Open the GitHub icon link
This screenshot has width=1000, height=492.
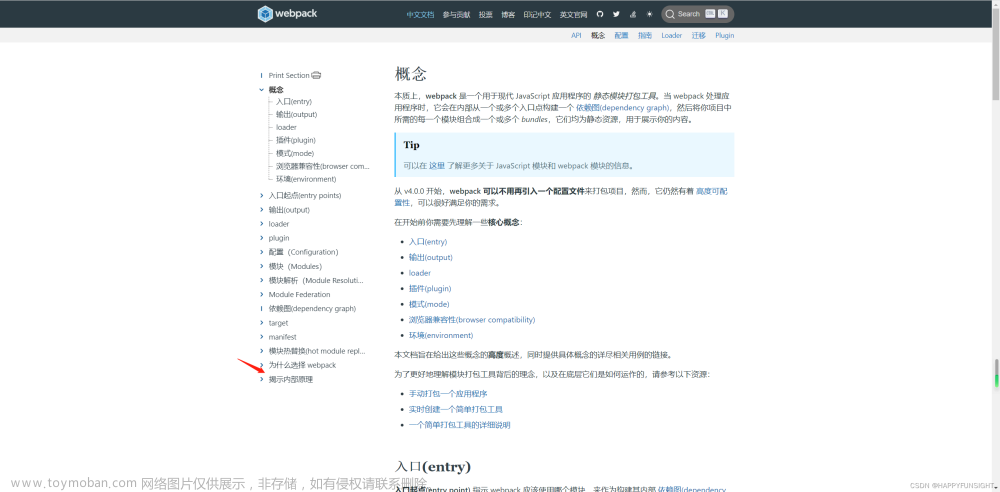(x=599, y=14)
